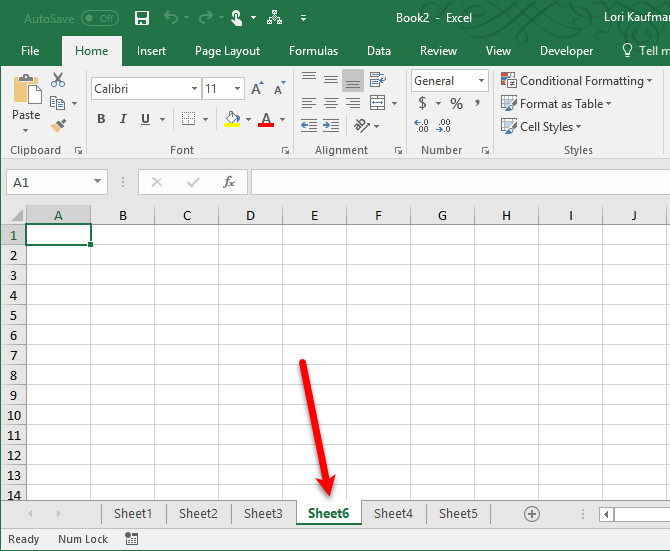Click the Merge & Center icon
Image resolution: width=670 pixels, height=551 pixels.
point(377,103)
